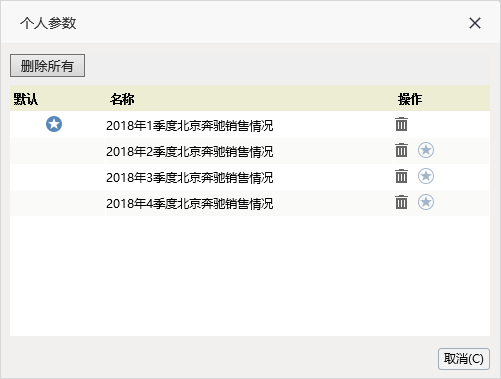Screen dimensions: 501x379
Task: Set 2018年3季度 entry as default with star
Action: coord(426,176)
